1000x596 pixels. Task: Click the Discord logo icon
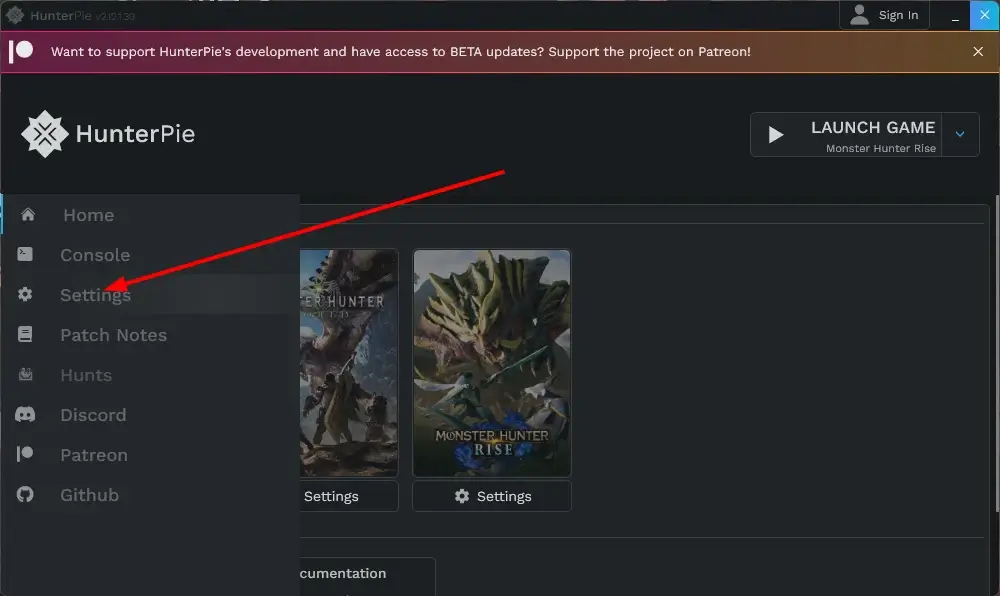point(25,414)
